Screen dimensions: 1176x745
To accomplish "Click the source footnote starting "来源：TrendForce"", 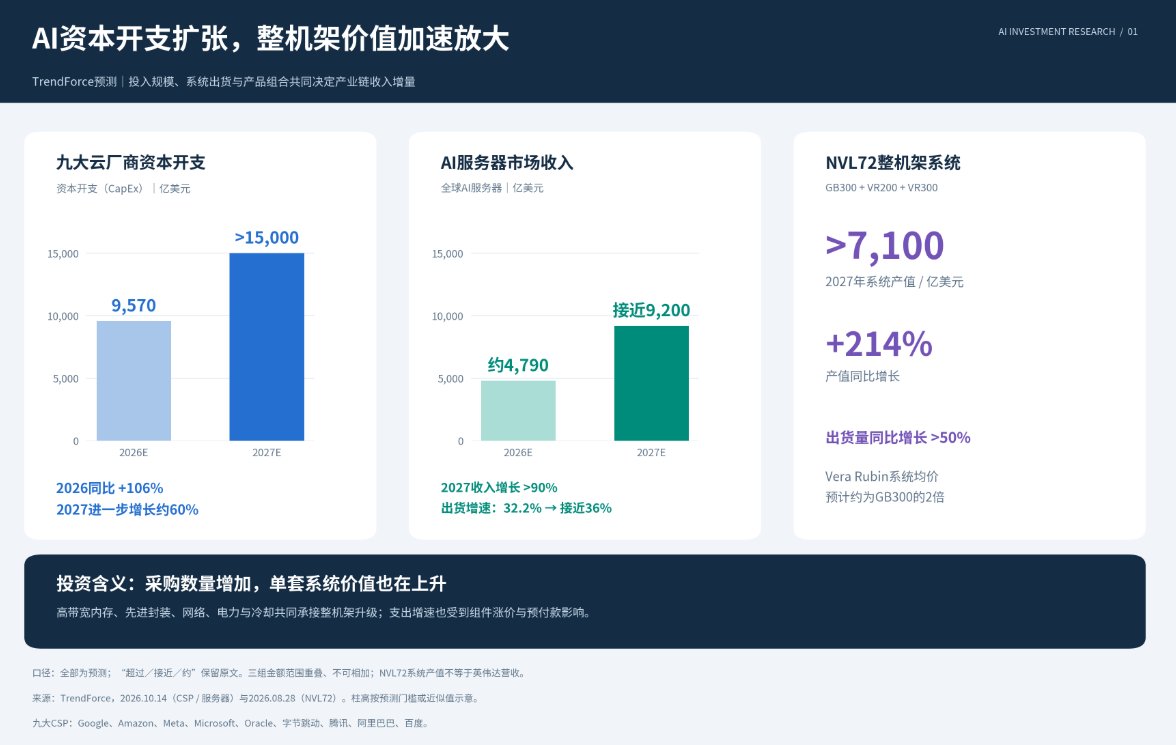I will click(x=255, y=698).
